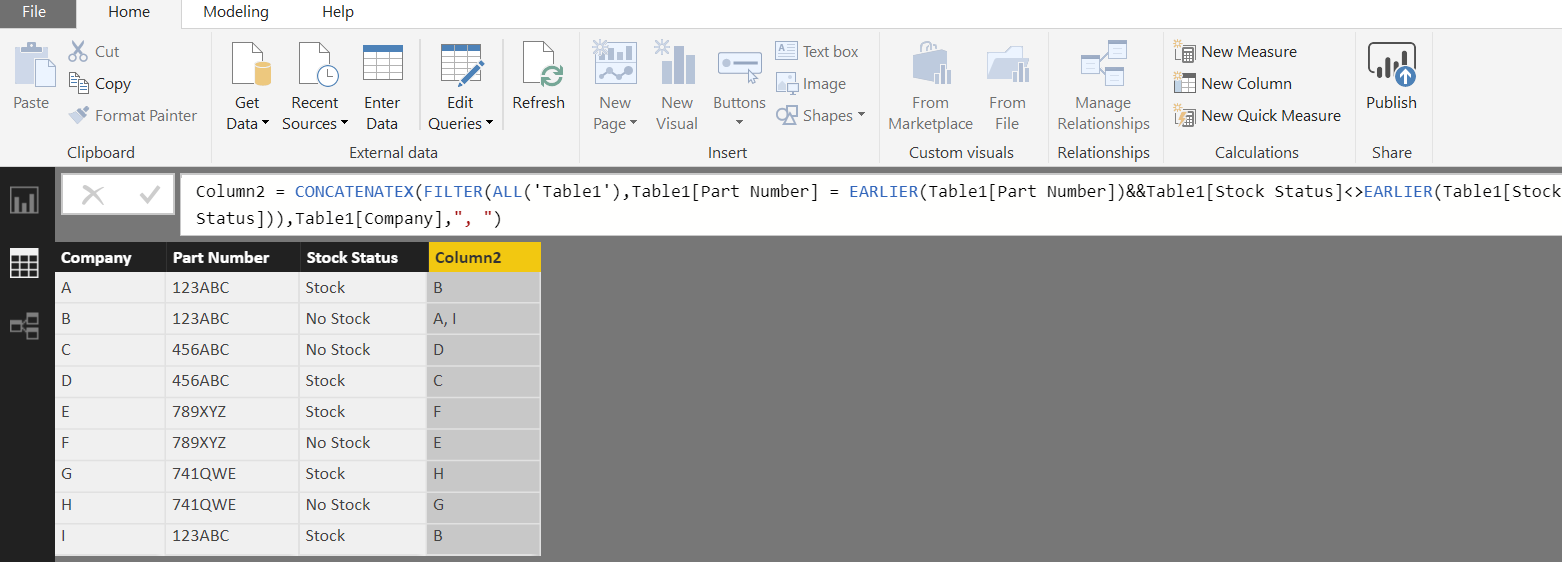The image size is (1562, 562).
Task: Create a New Quick Measure
Action: (1257, 116)
